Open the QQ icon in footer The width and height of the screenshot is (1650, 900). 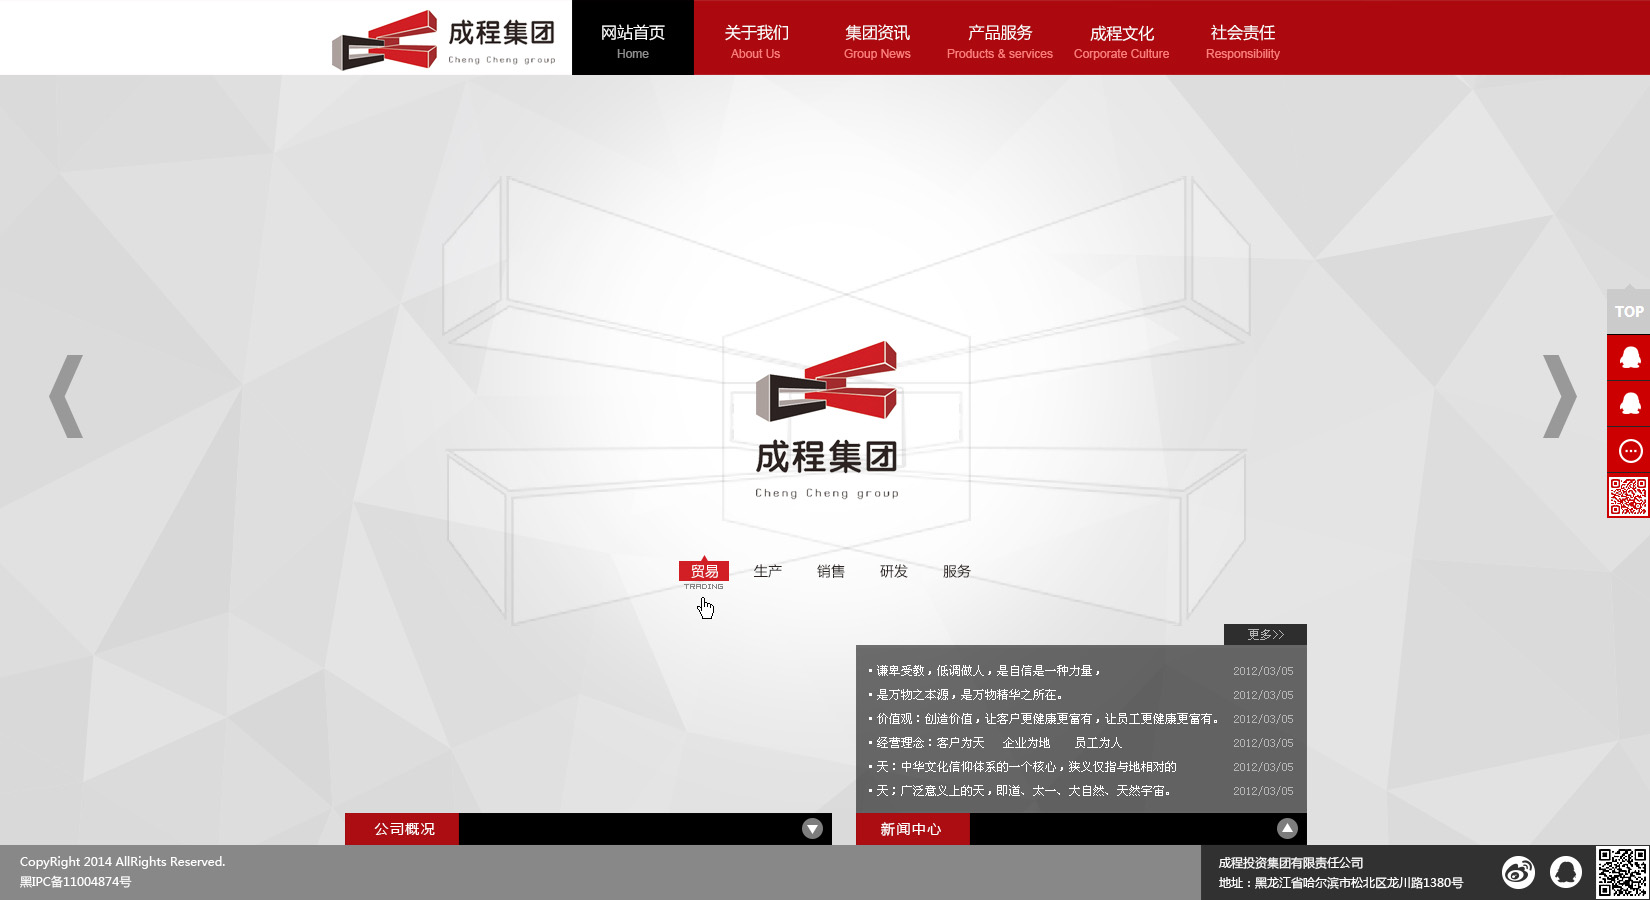point(1566,872)
